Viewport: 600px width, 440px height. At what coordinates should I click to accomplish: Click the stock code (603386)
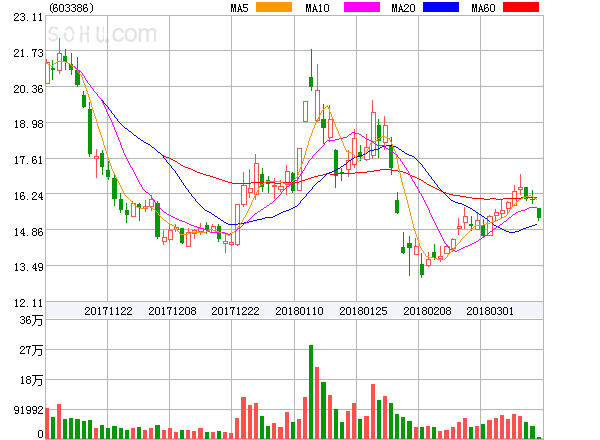click(x=71, y=8)
